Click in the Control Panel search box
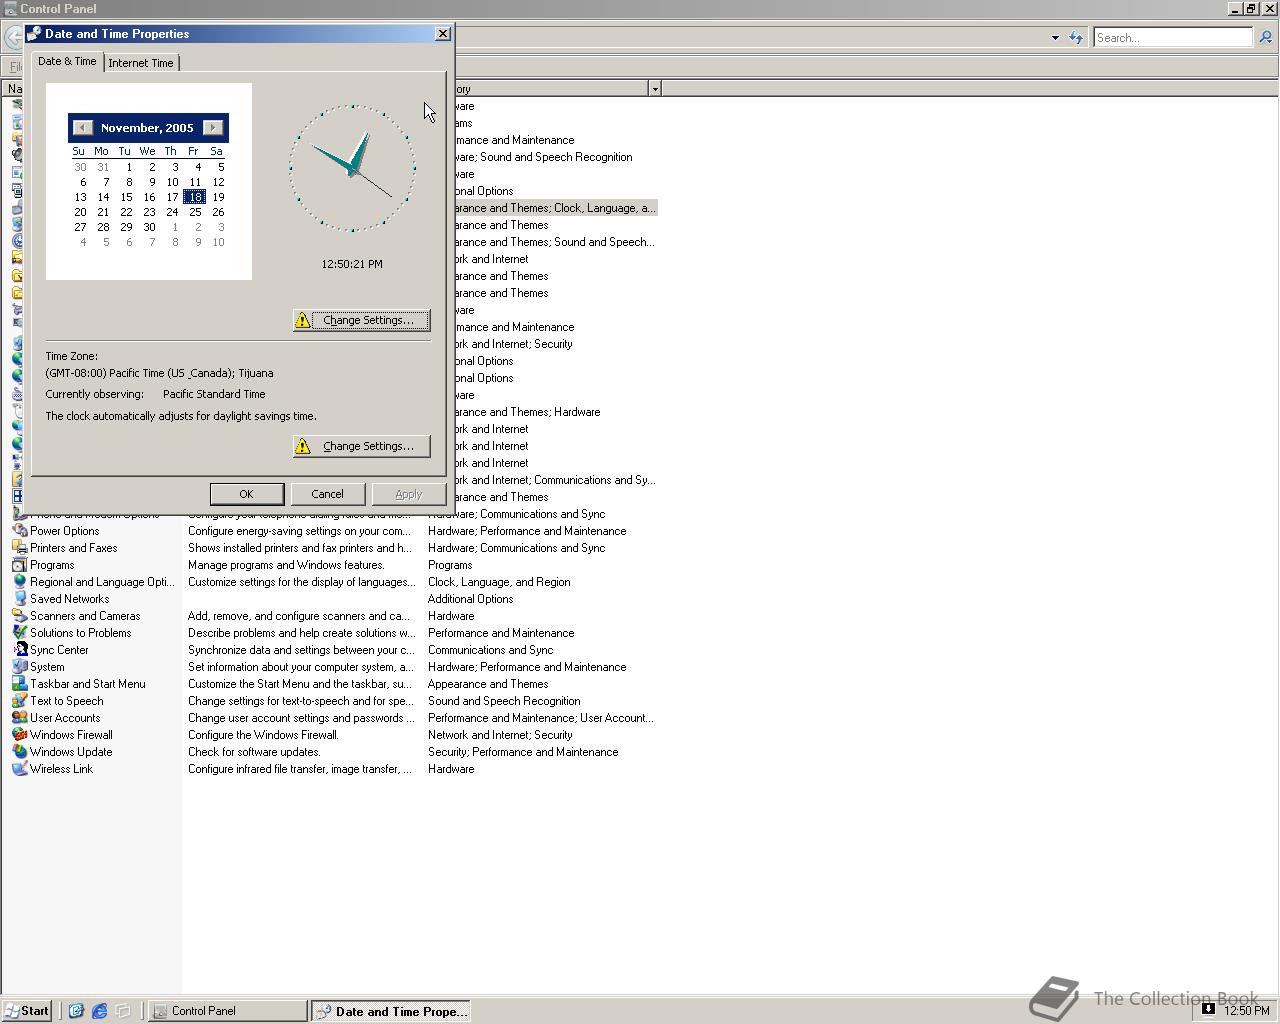 pyautogui.click(x=1172, y=37)
